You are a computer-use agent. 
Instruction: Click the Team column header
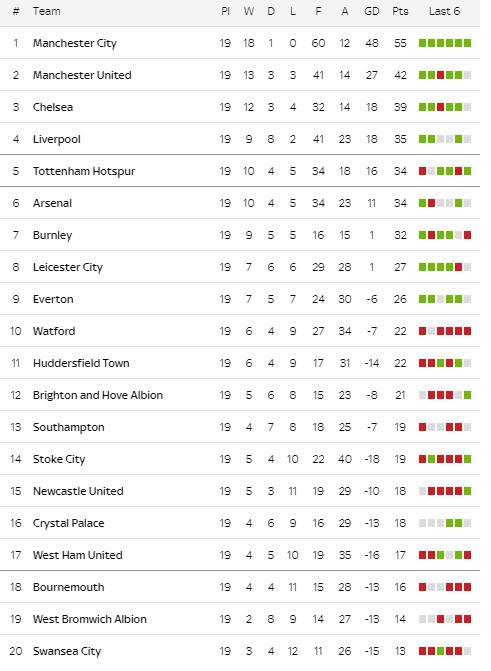tap(47, 11)
